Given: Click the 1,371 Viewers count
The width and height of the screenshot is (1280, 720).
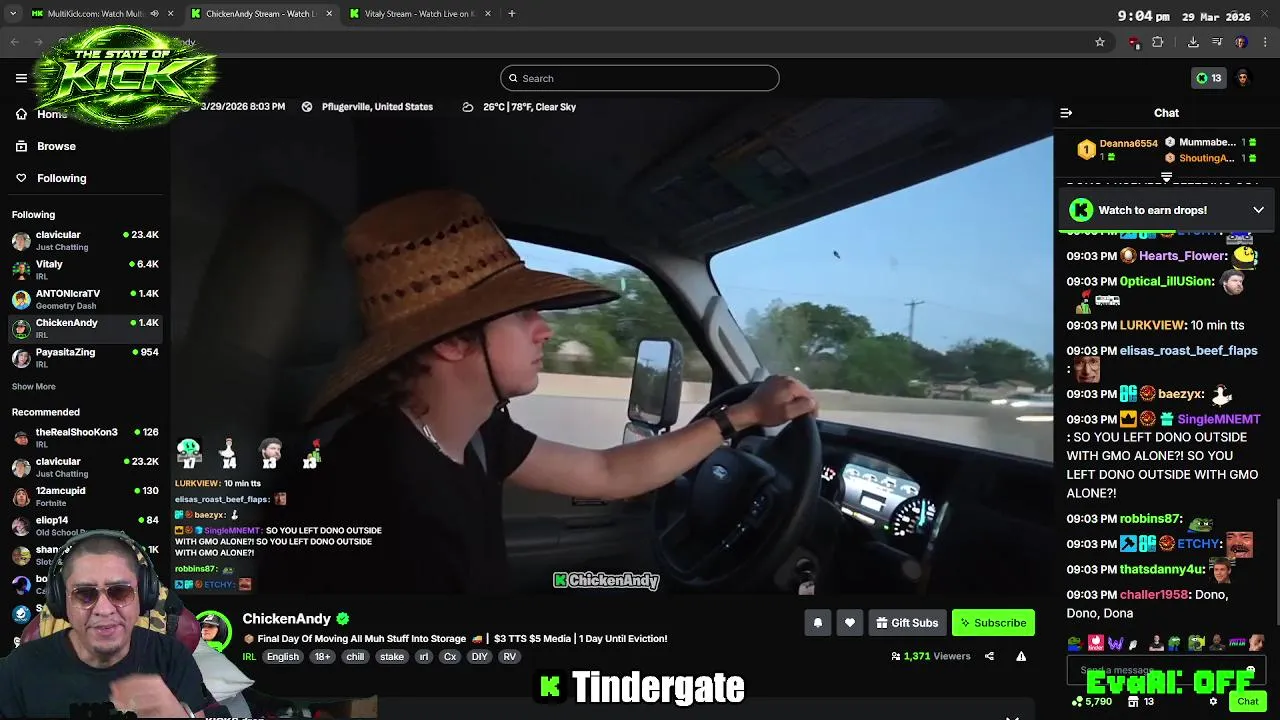Looking at the screenshot, I should (931, 656).
